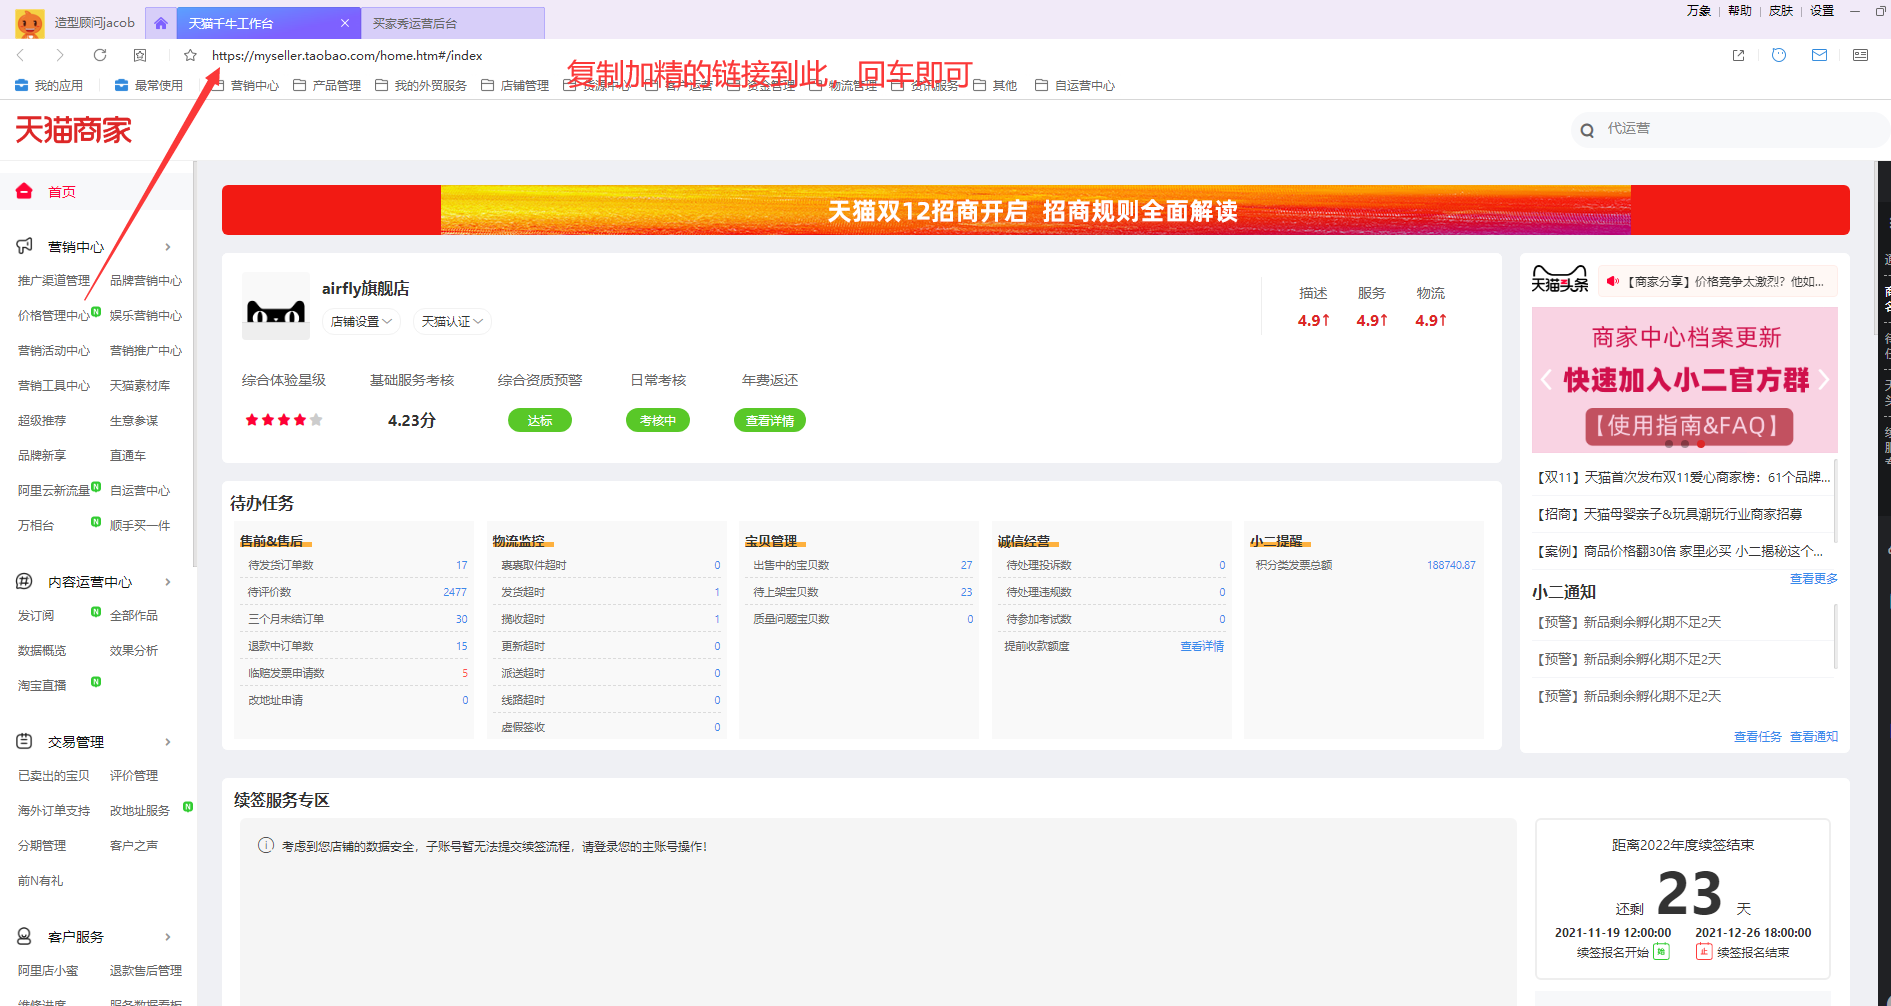The width and height of the screenshot is (1891, 1006).
Task: Open 【招商】天猫母婴亲子 headline
Action: [x=1669, y=514]
